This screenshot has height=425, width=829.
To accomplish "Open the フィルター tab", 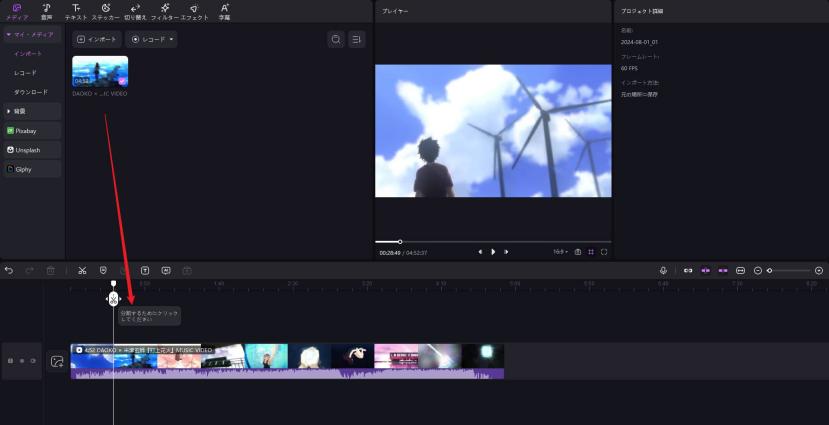I will pyautogui.click(x=164, y=12).
